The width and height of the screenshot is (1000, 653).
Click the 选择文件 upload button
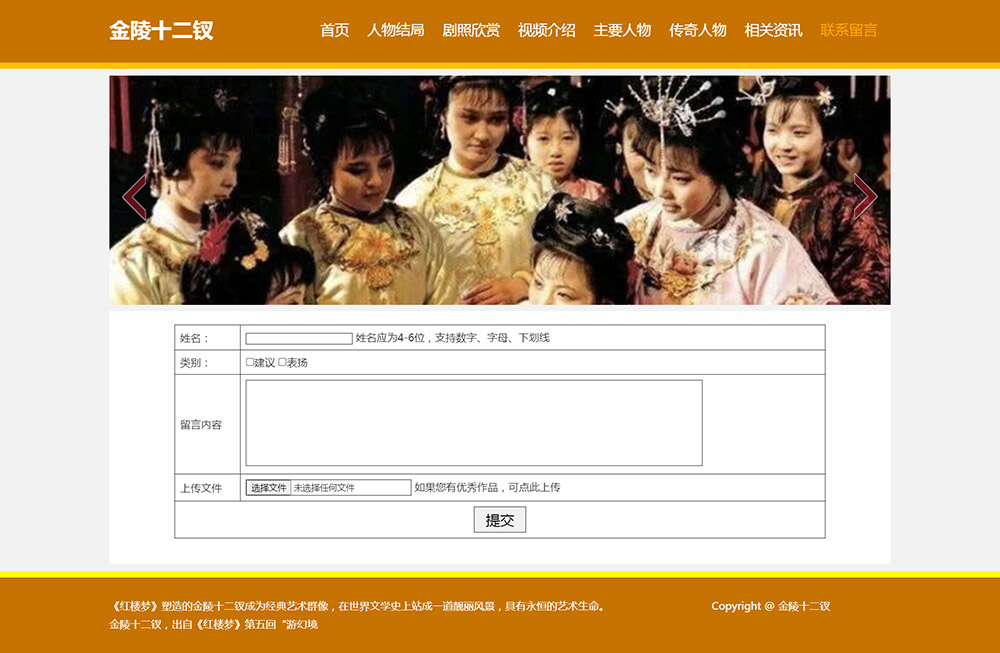pyautogui.click(x=268, y=488)
